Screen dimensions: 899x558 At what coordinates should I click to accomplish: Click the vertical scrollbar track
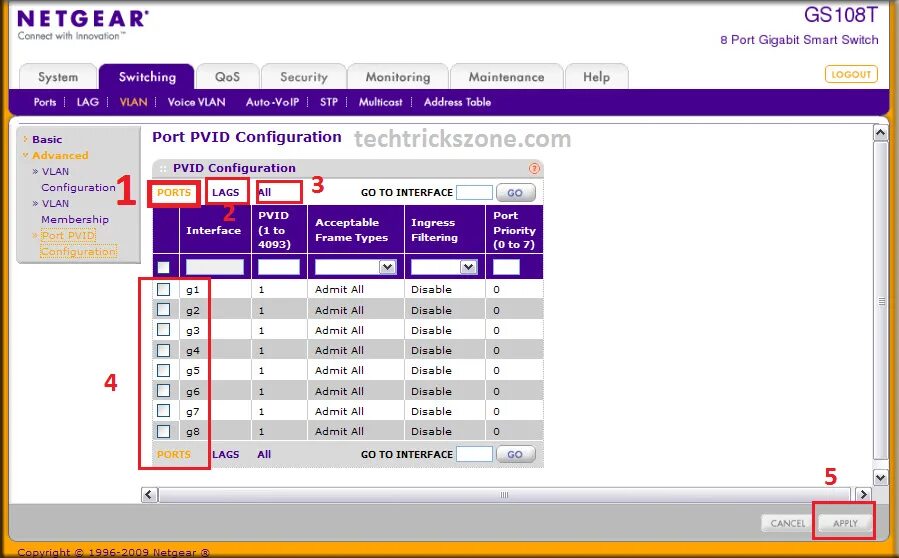pyautogui.click(x=880, y=301)
